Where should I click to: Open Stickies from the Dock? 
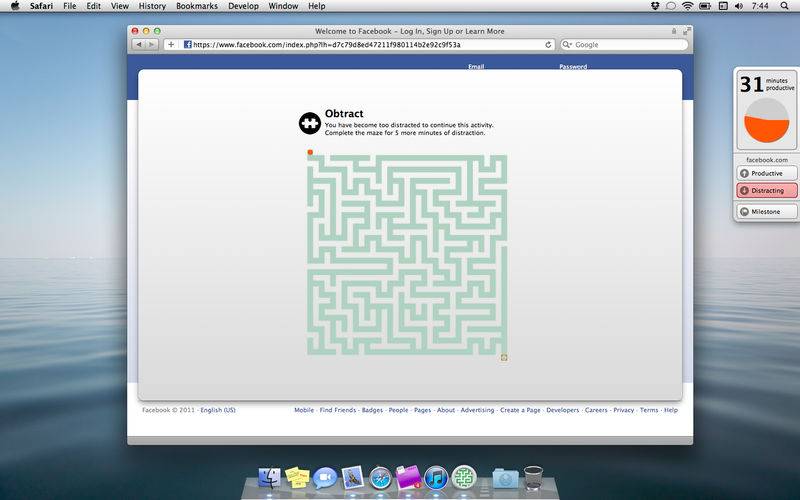tap(297, 479)
